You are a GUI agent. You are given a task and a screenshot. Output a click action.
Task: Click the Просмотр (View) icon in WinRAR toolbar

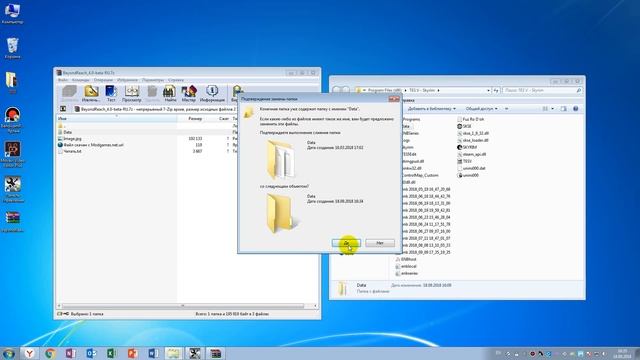point(132,93)
